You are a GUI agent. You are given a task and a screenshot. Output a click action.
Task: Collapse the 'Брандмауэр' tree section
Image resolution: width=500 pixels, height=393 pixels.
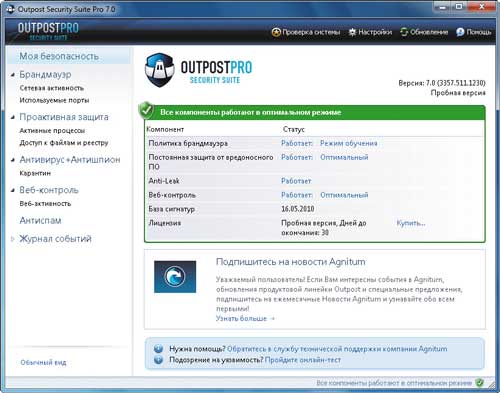coord(13,75)
